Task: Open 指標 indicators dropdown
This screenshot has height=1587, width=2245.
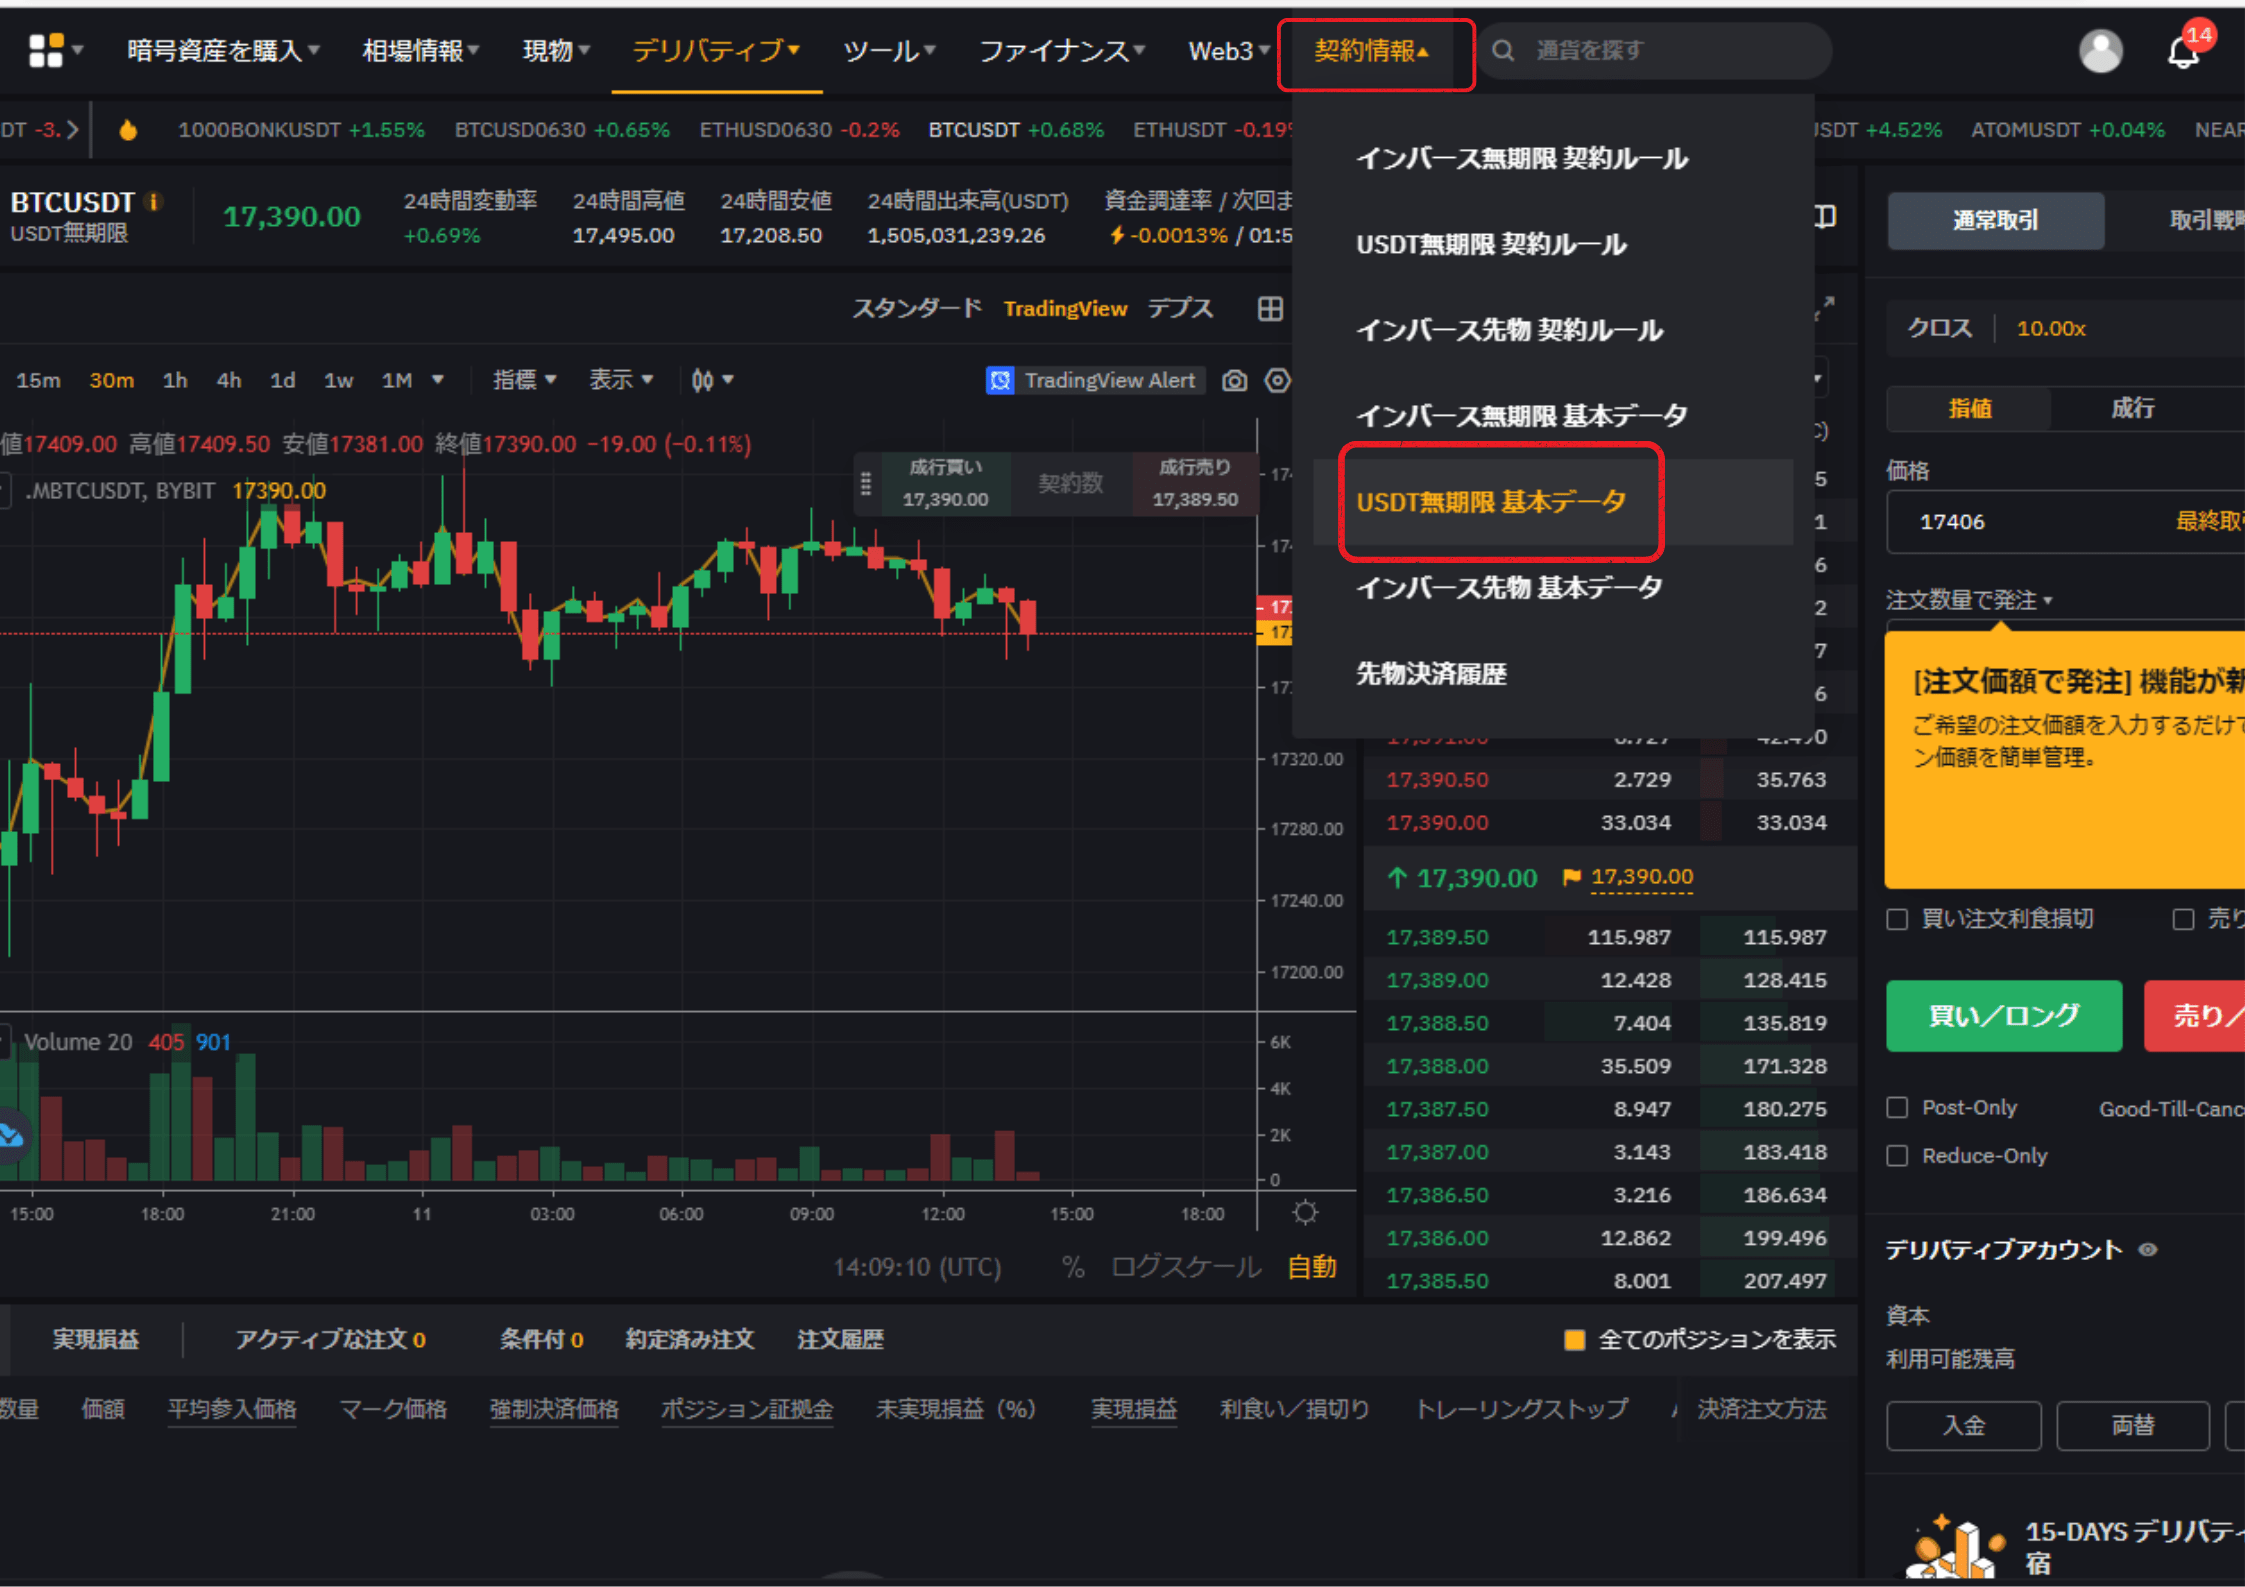Action: click(524, 380)
